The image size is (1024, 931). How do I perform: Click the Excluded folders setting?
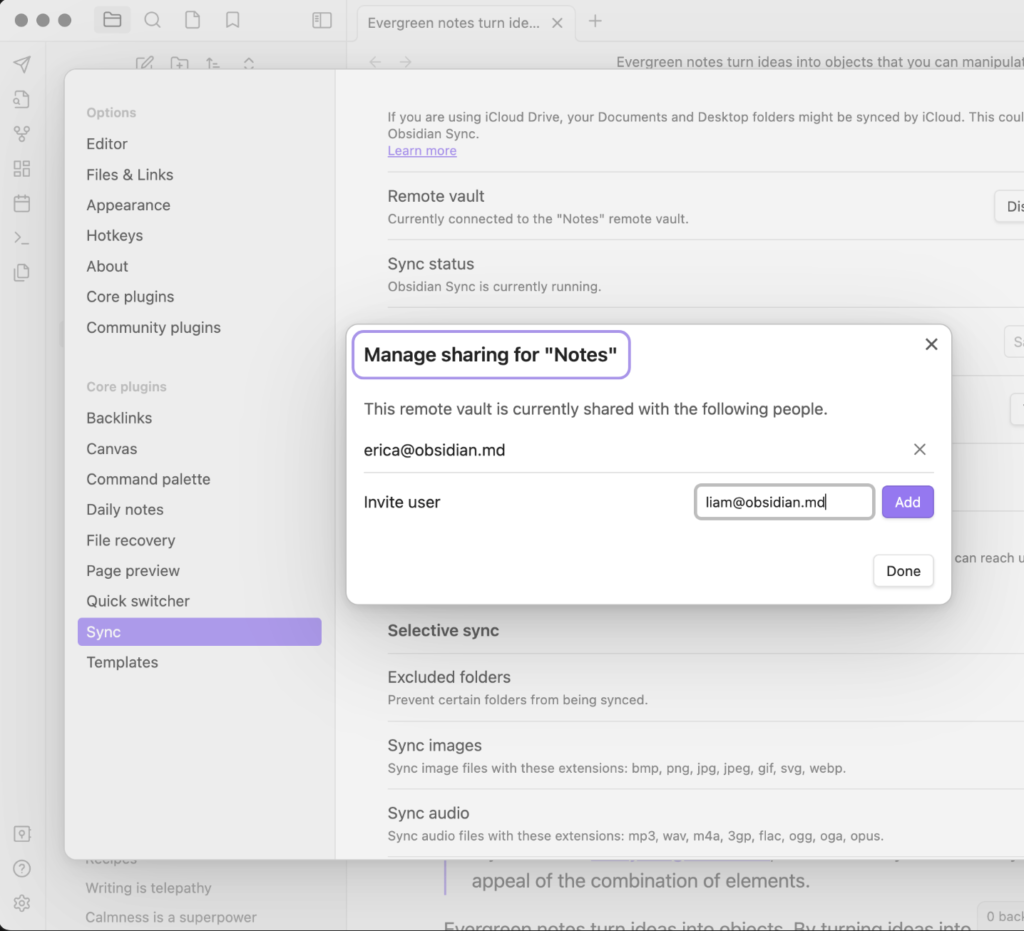[x=449, y=677]
